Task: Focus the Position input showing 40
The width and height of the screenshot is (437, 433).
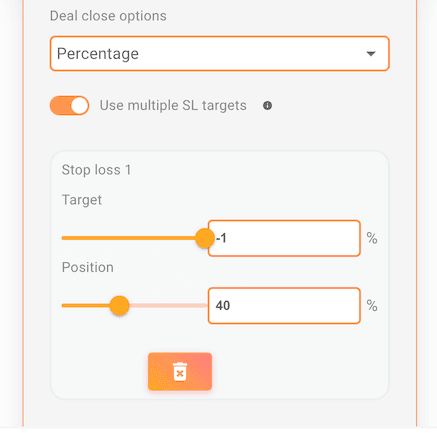Action: click(284, 306)
